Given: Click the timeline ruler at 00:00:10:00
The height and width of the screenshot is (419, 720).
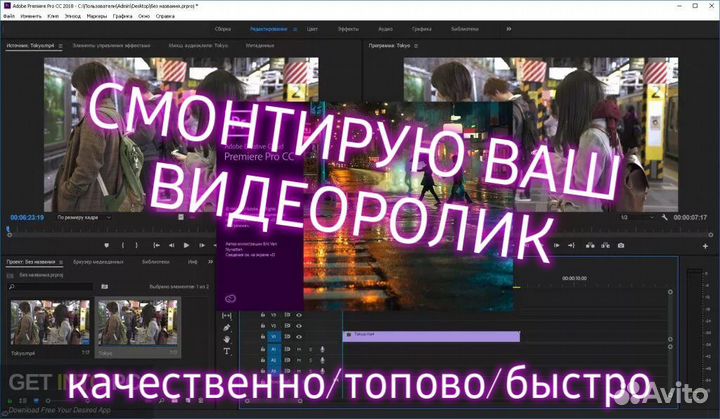Looking at the screenshot, I should (574, 278).
